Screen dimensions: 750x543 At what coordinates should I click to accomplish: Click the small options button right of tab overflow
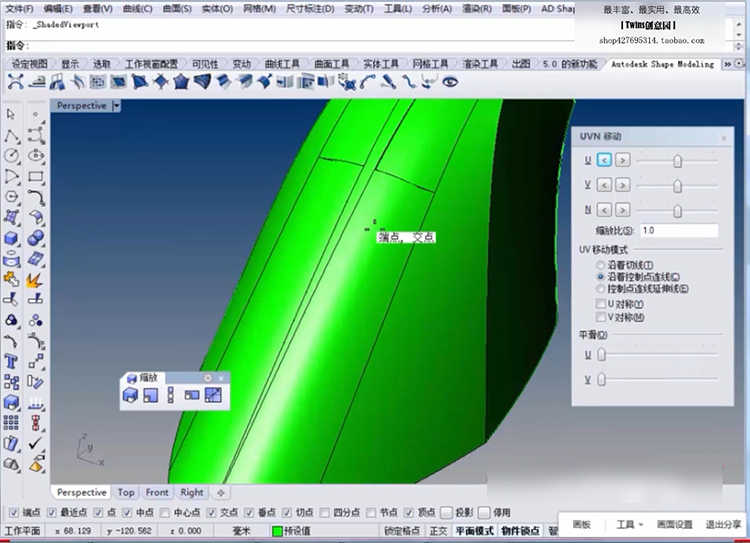click(x=739, y=64)
